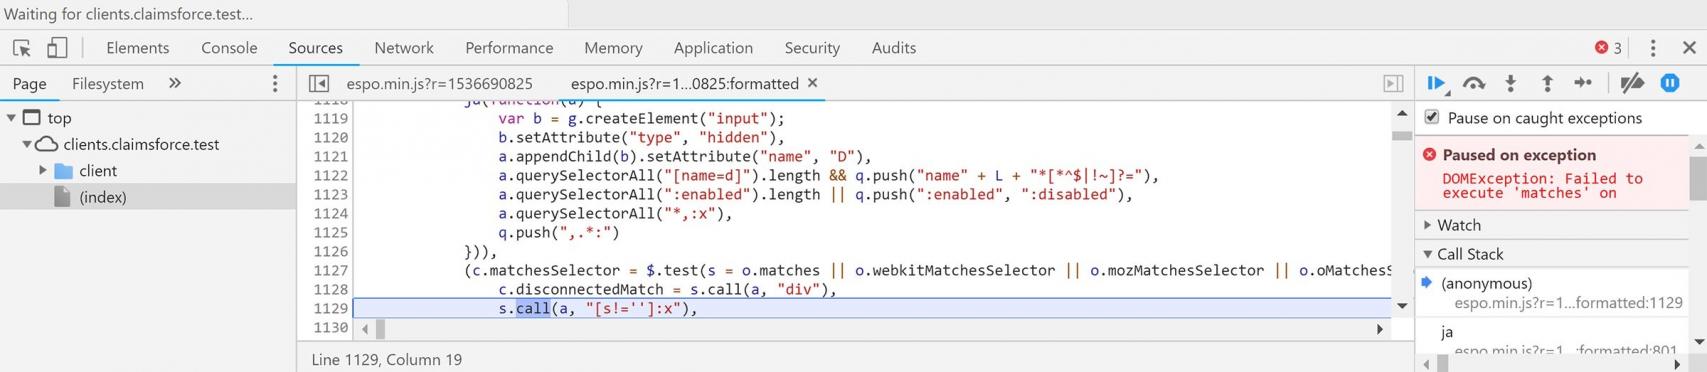Image resolution: width=1707 pixels, height=372 pixels.
Task: Uncheck Pause on caught exceptions
Action: 1432,117
